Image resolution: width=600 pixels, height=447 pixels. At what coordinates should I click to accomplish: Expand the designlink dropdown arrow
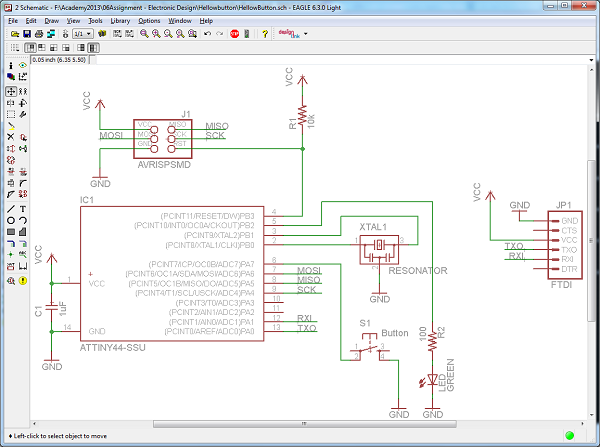tap(305, 34)
